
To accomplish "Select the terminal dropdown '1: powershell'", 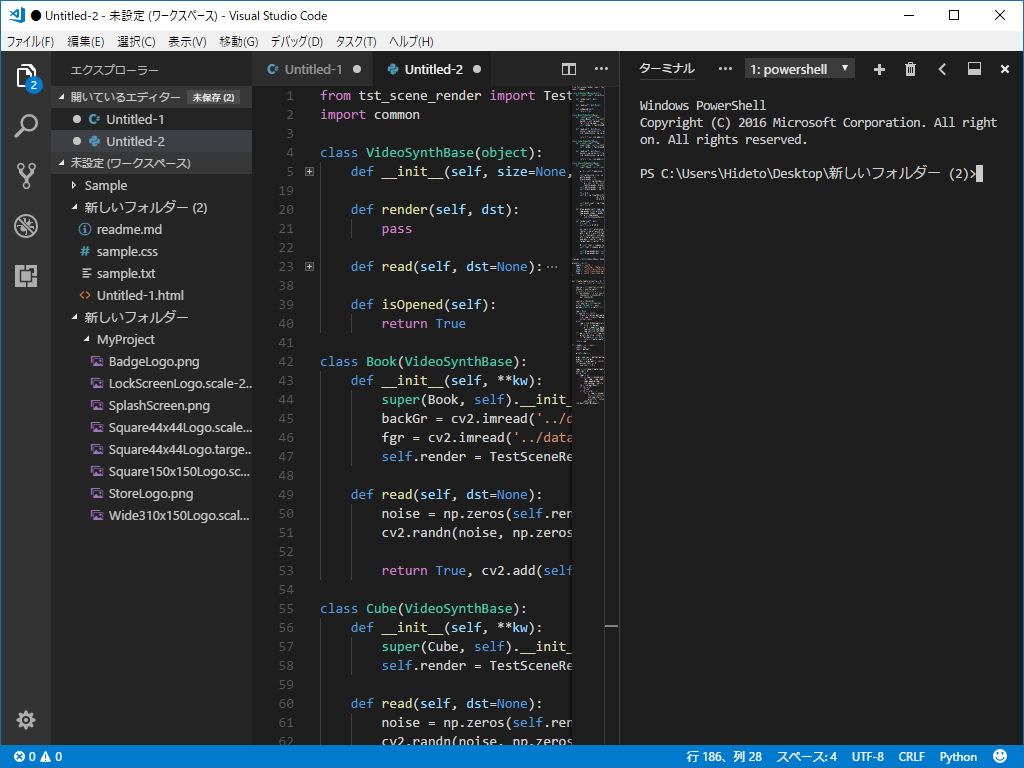I will coord(799,69).
